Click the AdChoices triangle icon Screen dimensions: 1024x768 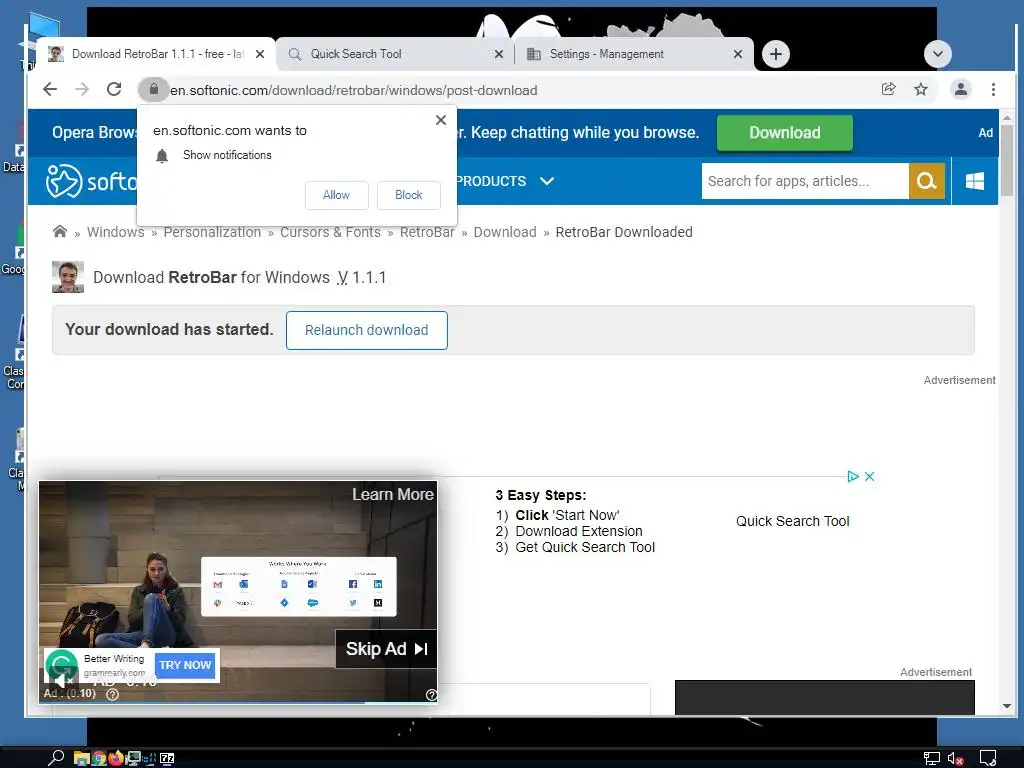[x=852, y=476]
